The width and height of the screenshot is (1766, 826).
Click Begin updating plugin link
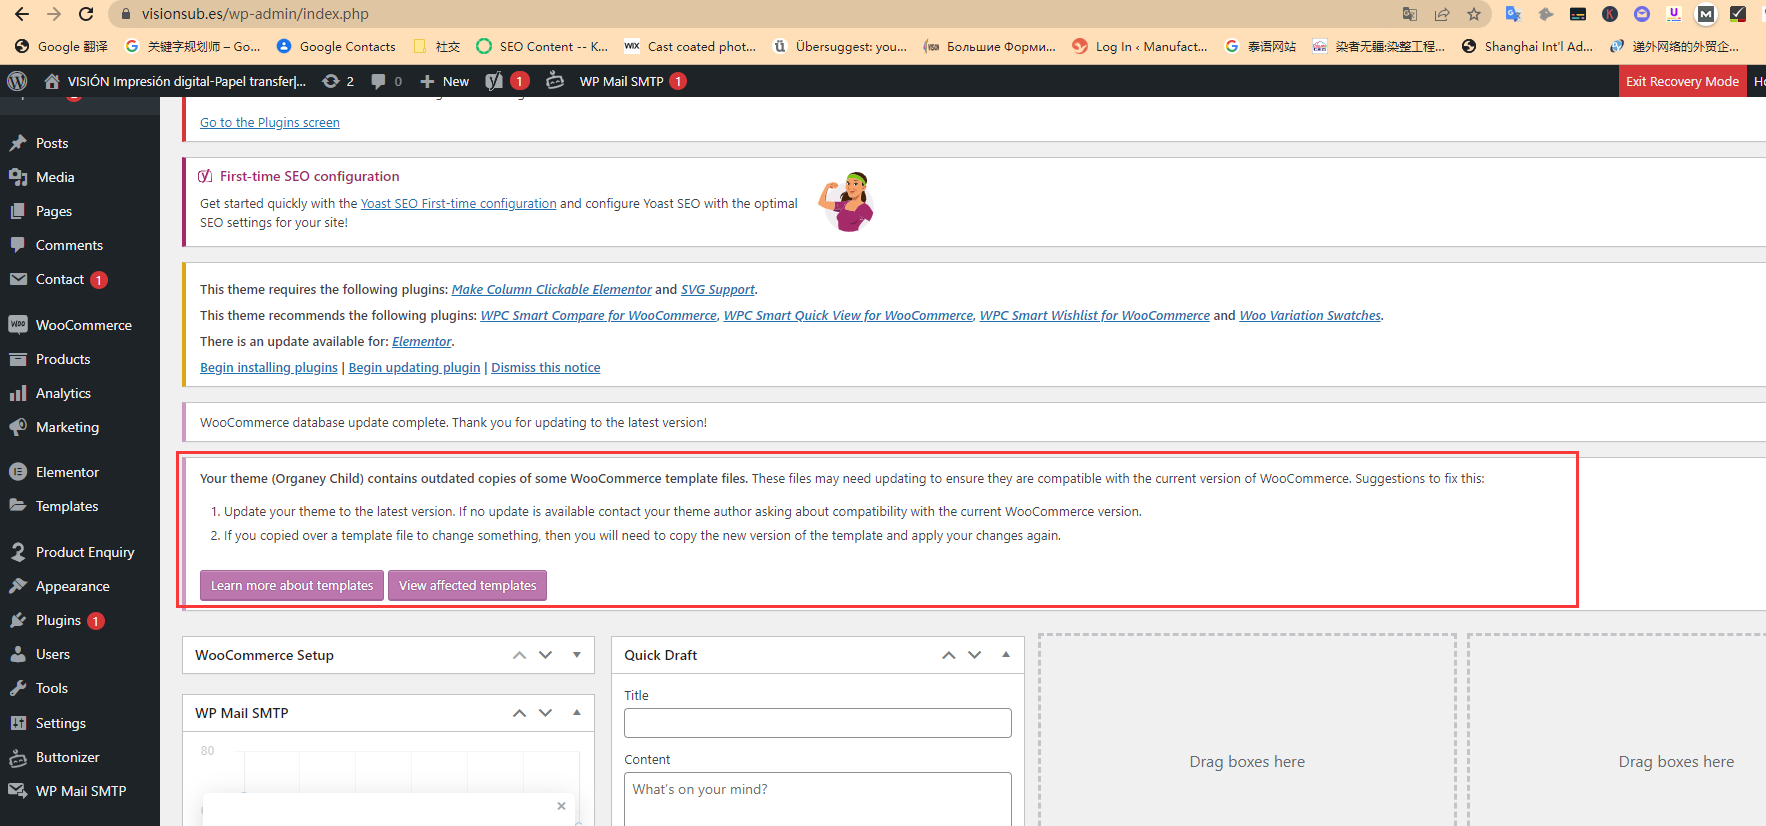(414, 367)
